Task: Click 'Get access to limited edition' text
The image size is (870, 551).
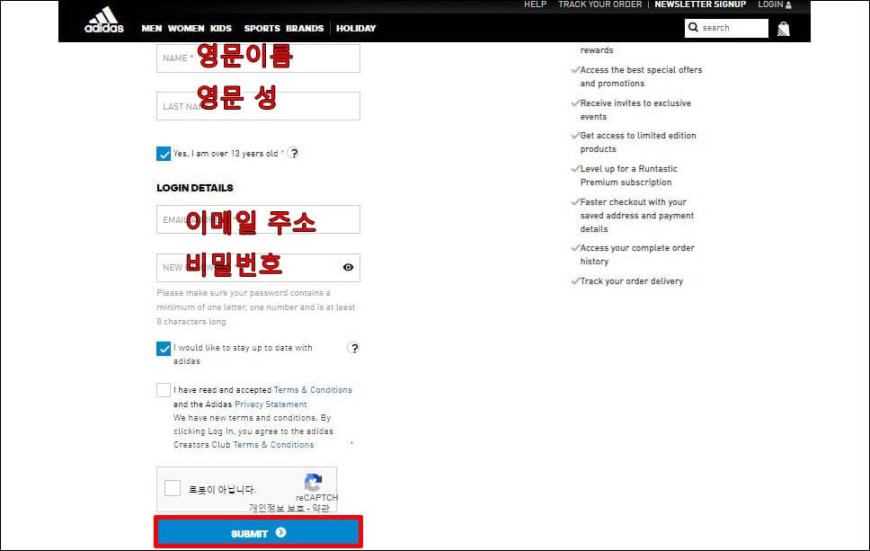Action: pos(638,135)
